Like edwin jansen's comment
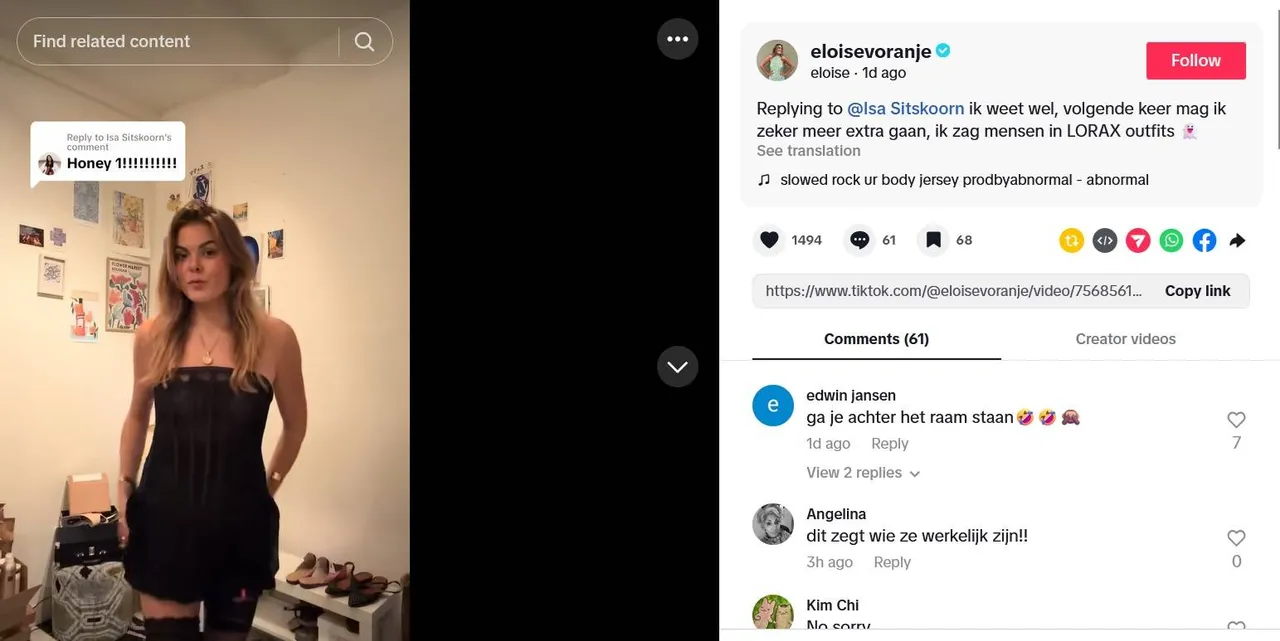Screen dimensions: 1280x641 [1236, 420]
